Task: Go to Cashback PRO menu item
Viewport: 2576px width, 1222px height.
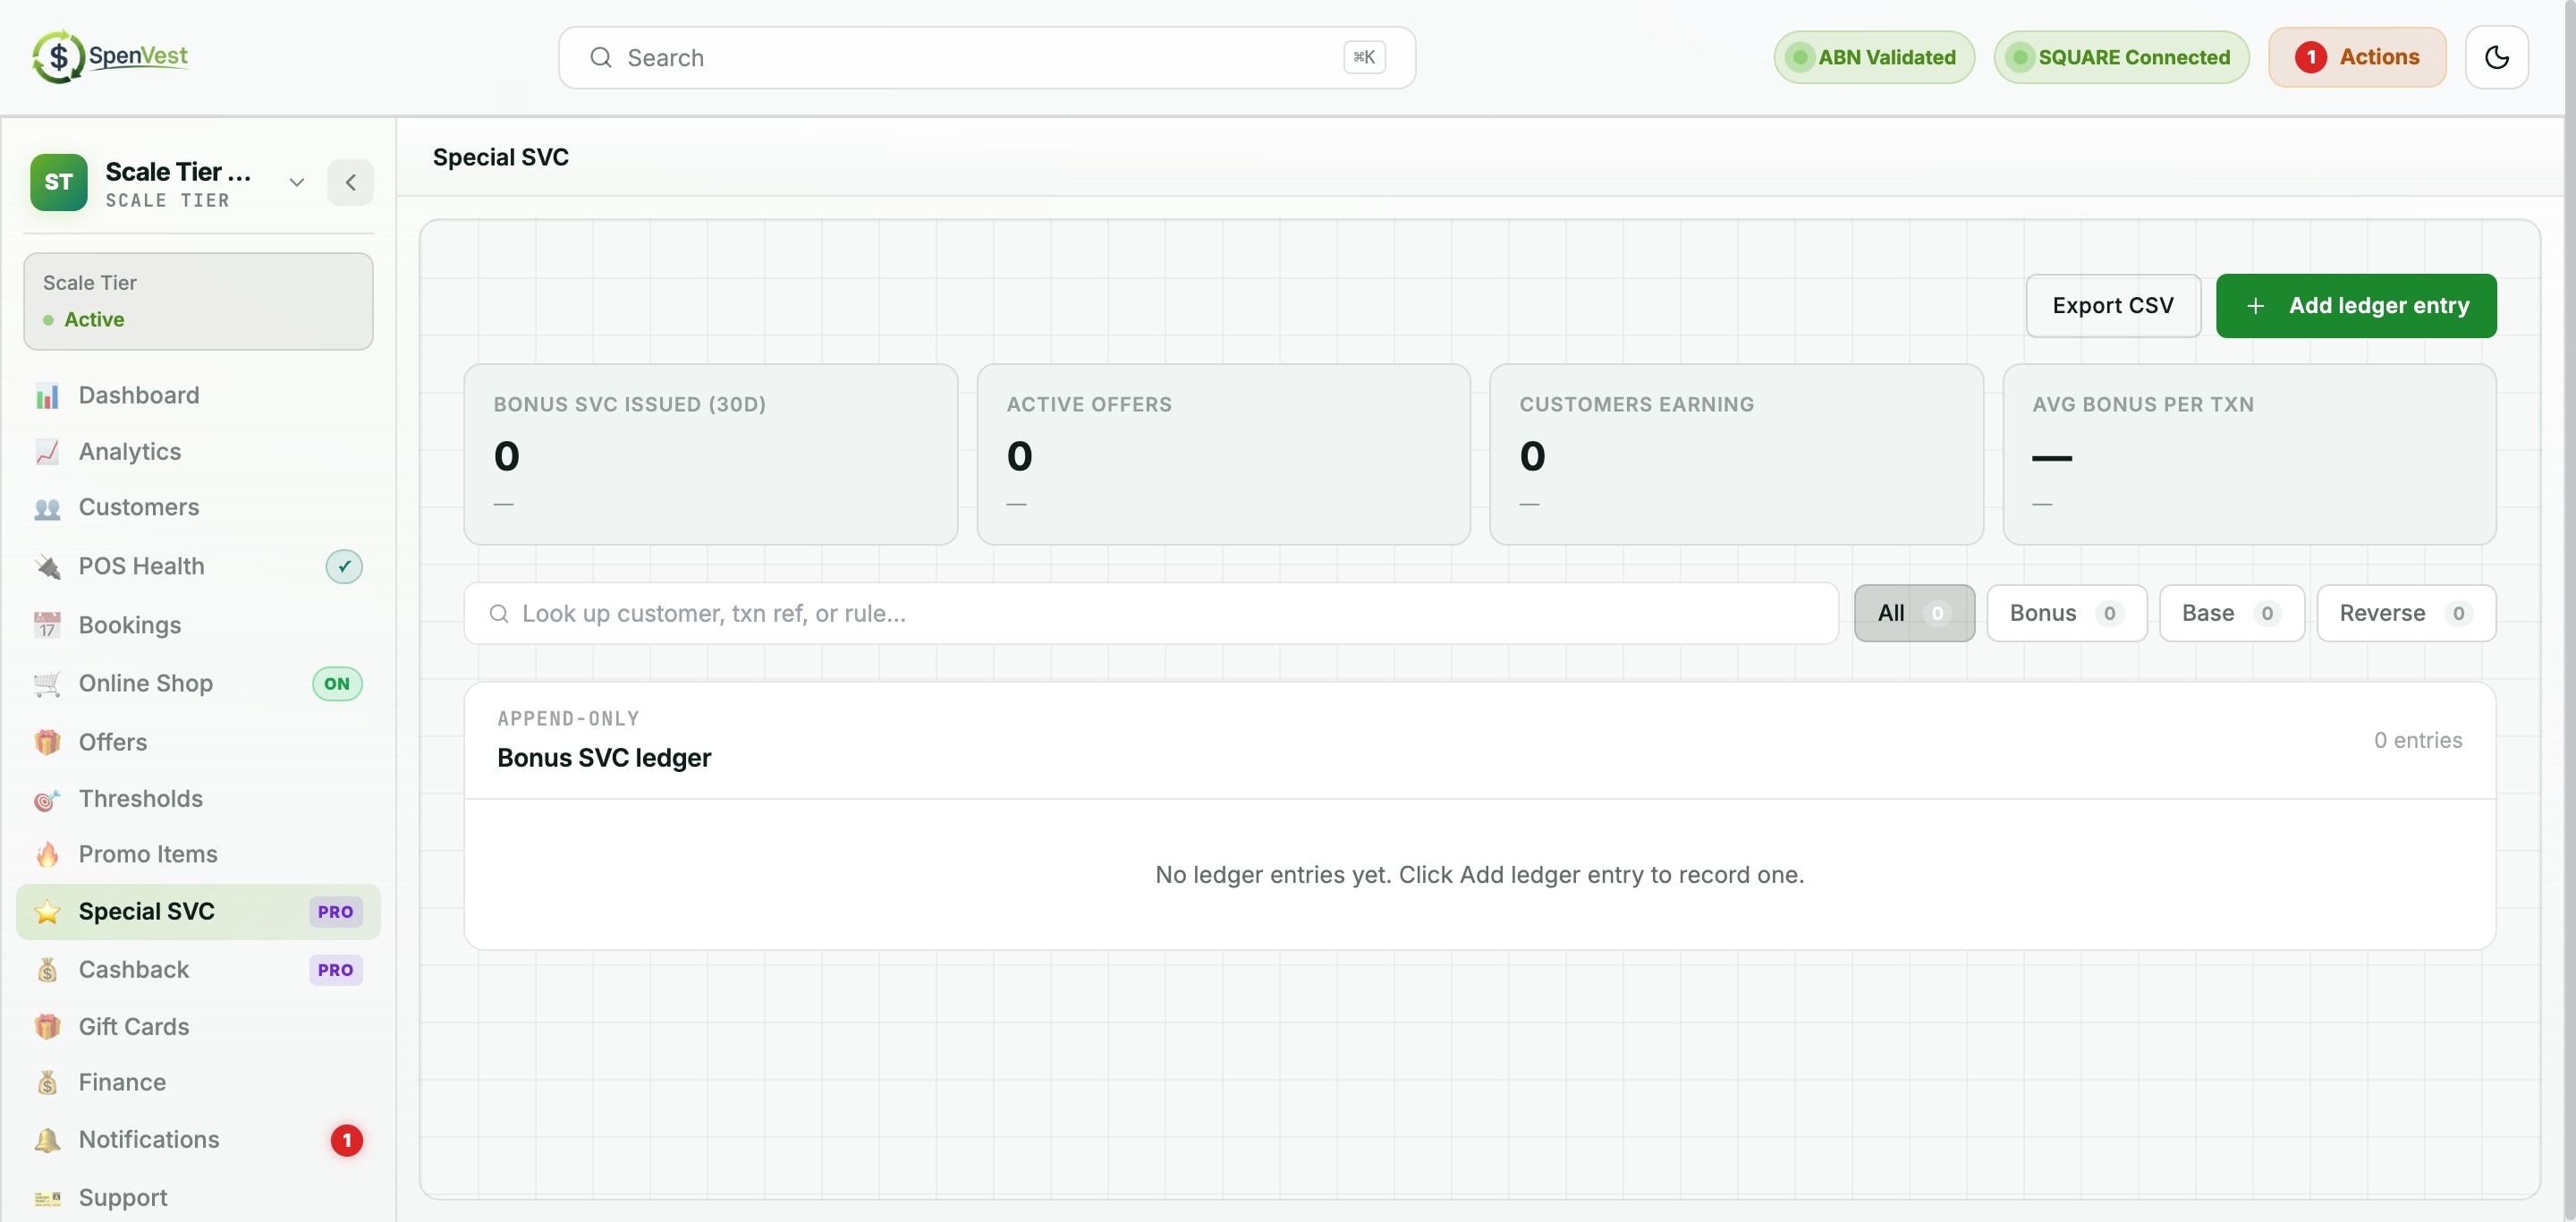Action: pos(198,970)
